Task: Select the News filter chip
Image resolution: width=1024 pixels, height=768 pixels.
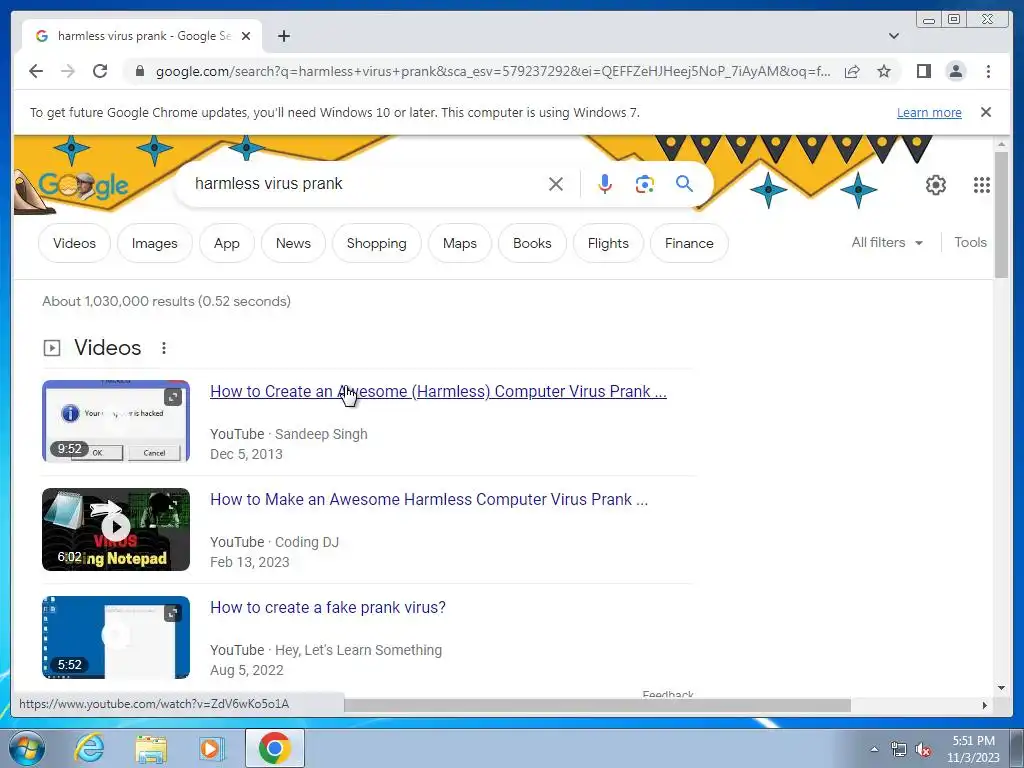Action: pos(293,243)
